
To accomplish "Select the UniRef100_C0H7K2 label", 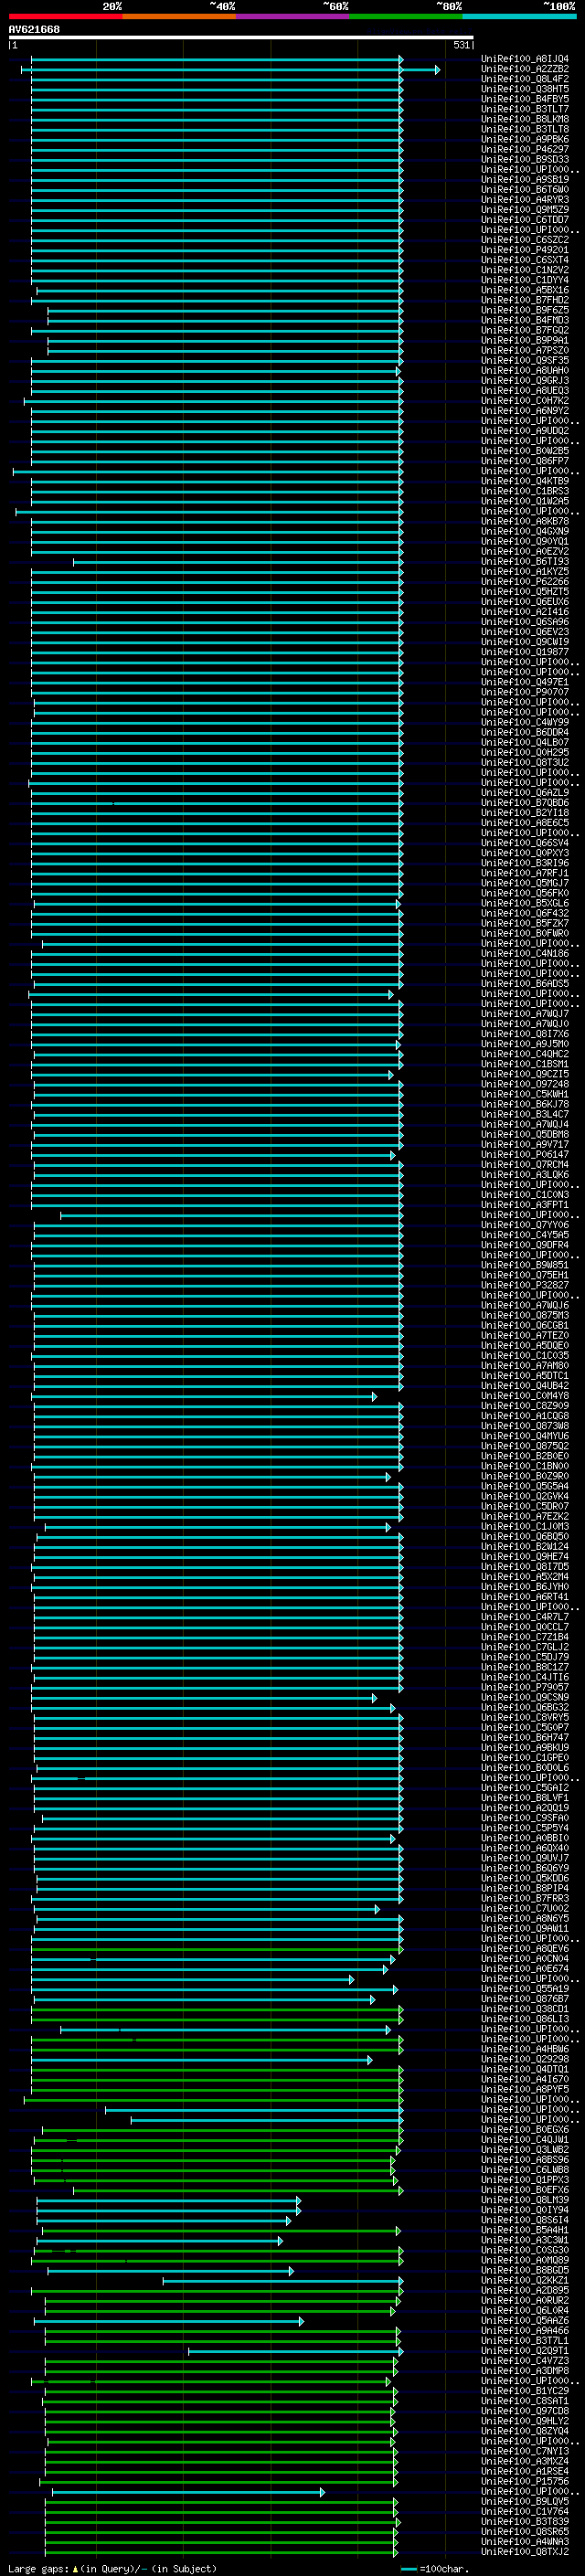I will tap(525, 401).
